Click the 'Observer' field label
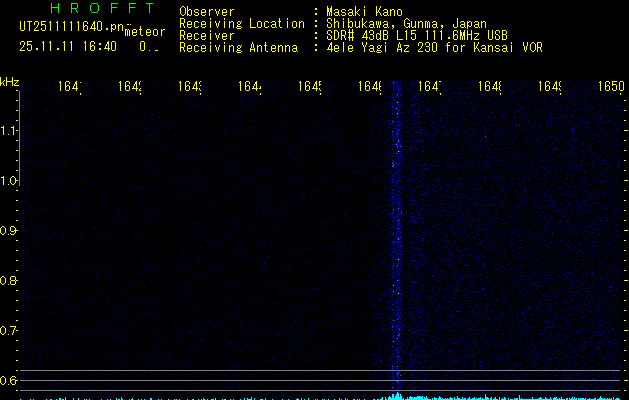The height and width of the screenshot is (400, 629). (207, 12)
